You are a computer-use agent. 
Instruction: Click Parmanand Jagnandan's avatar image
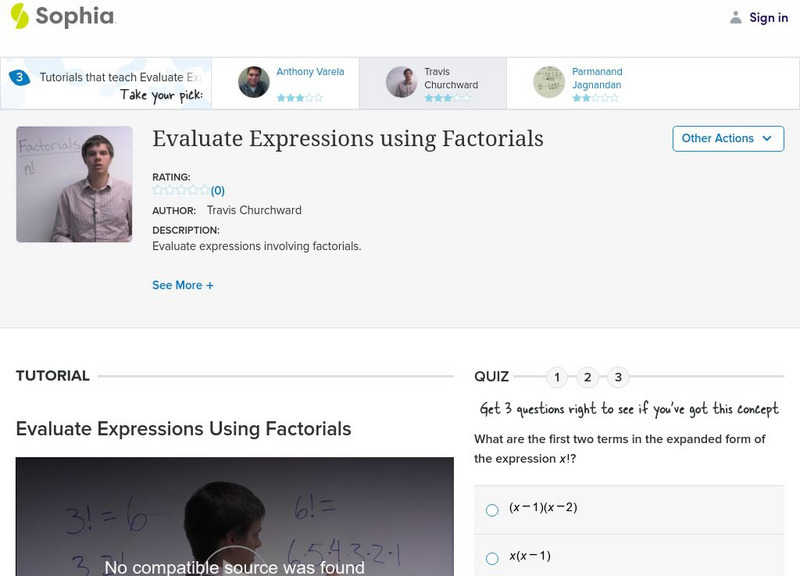549,82
